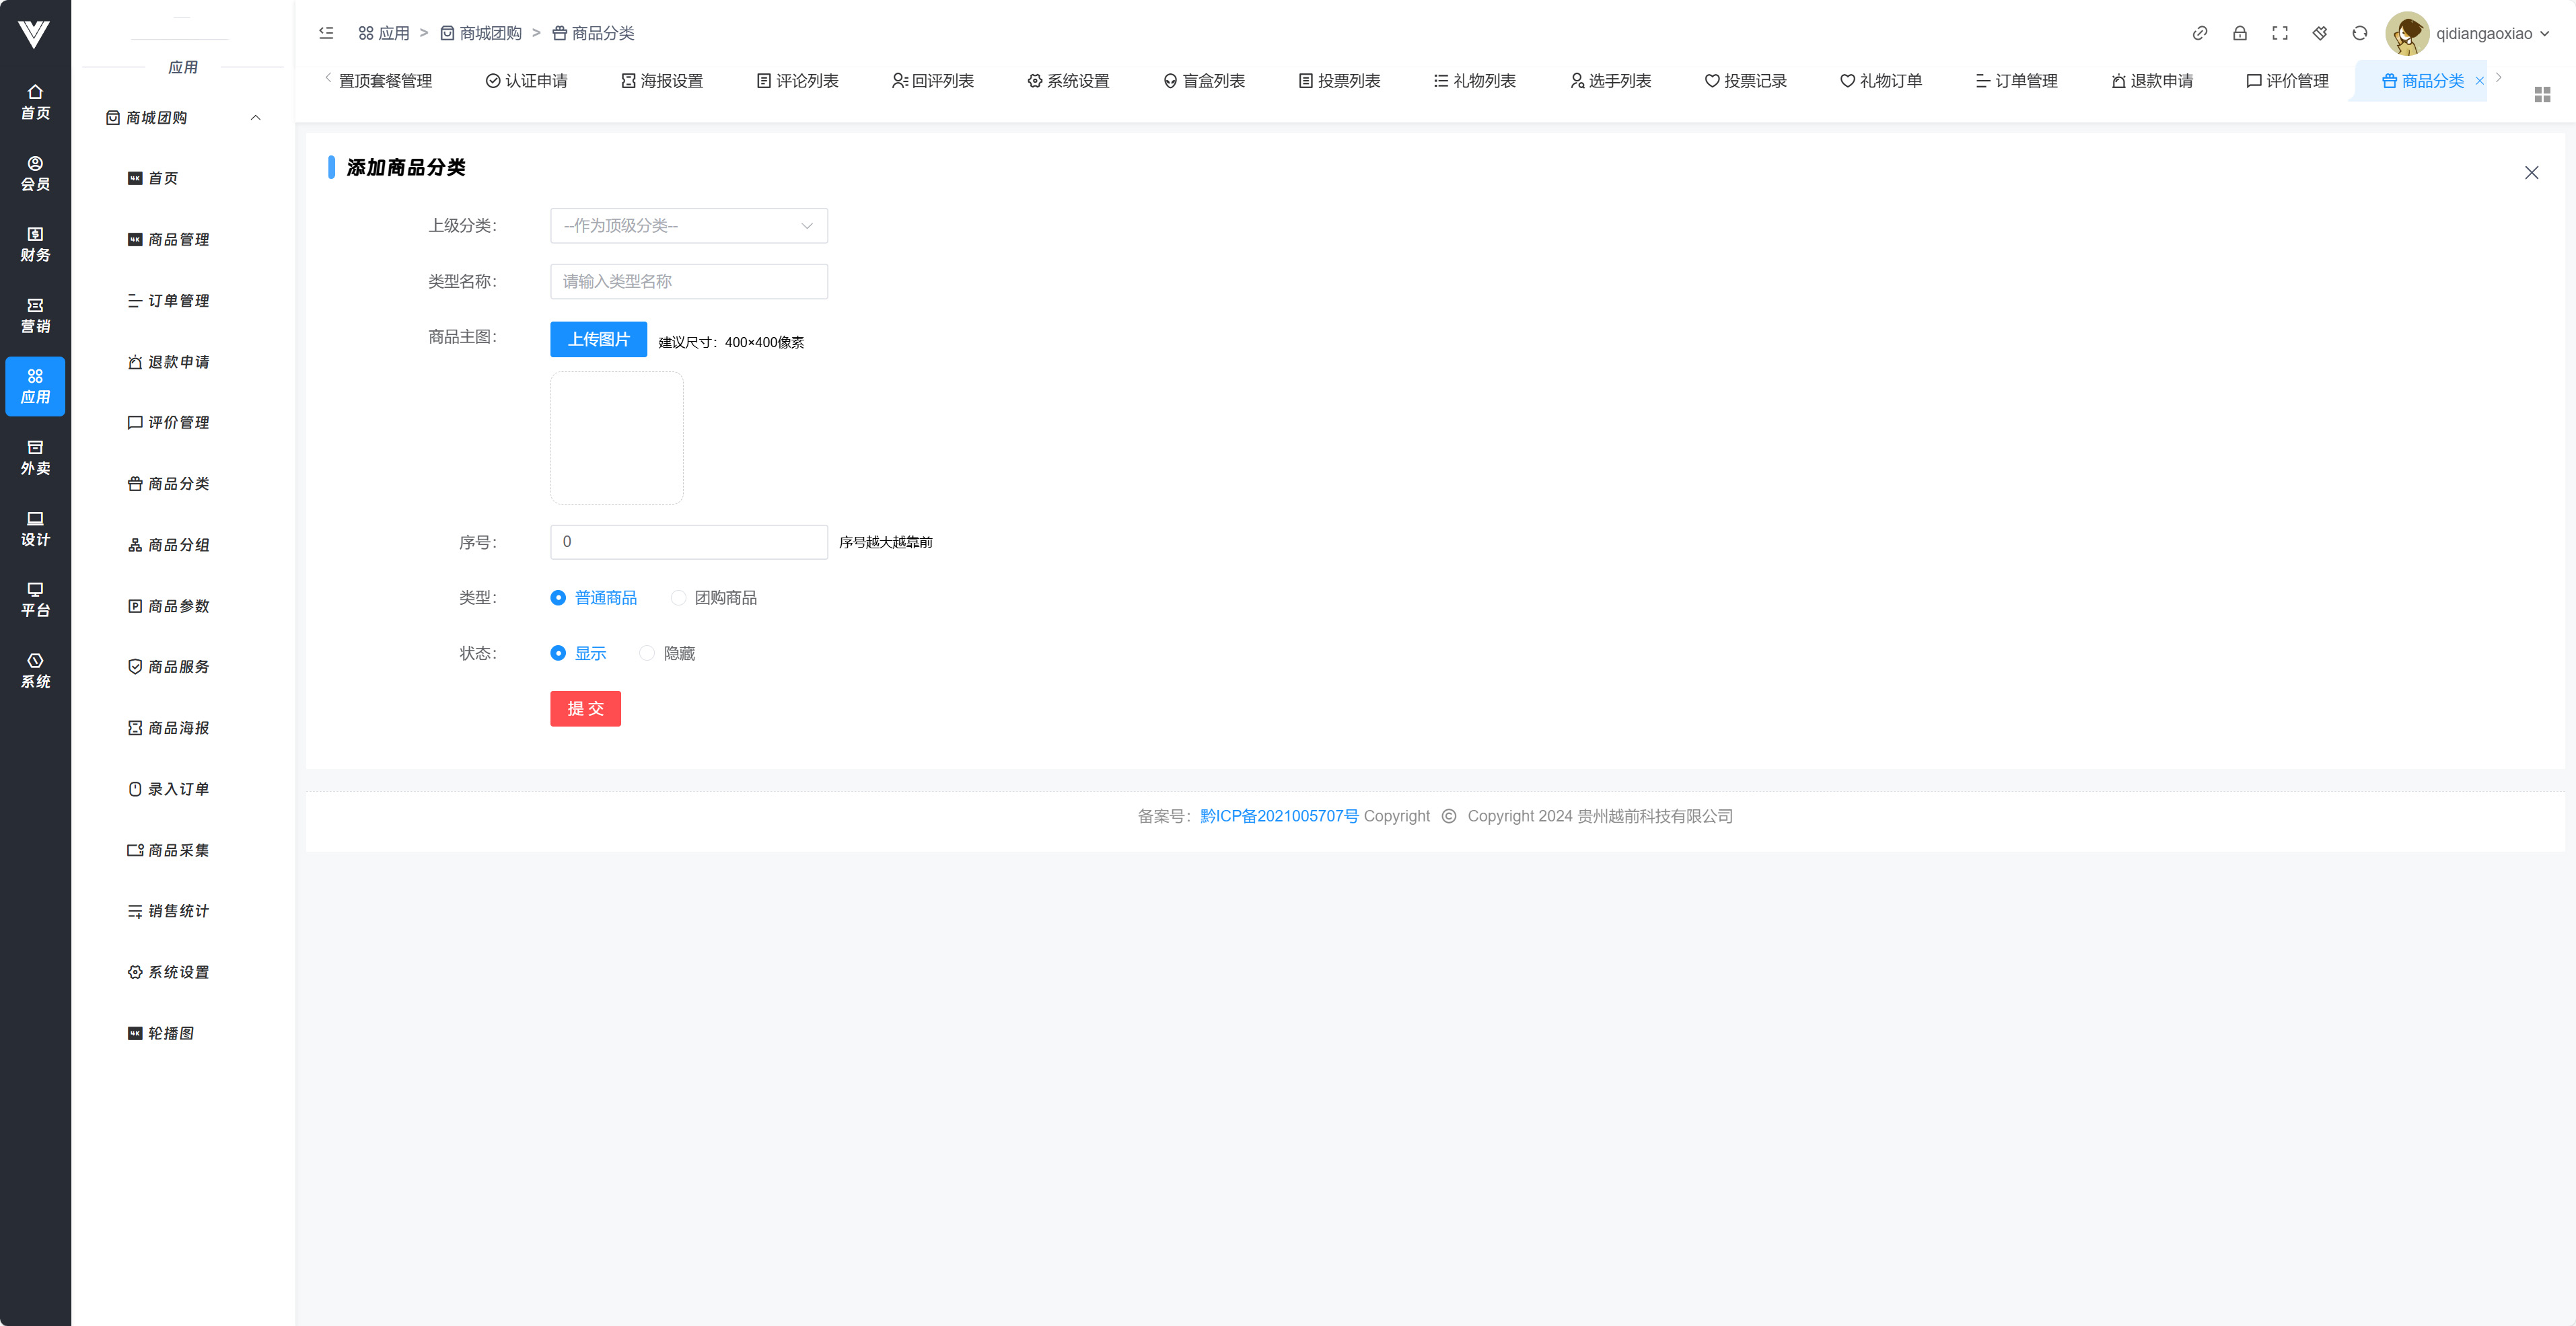
Task: Click the refresh icon in the header
Action: (2359, 33)
